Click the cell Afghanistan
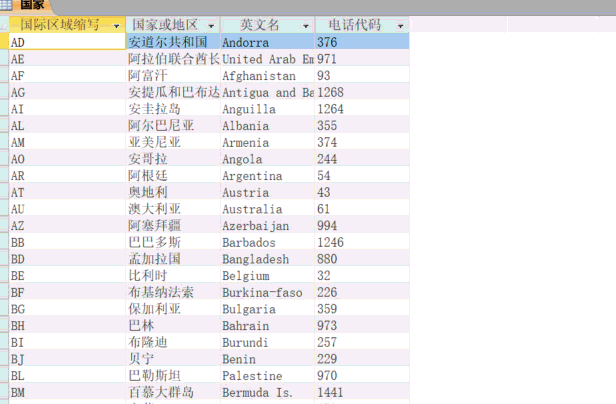 [268, 75]
